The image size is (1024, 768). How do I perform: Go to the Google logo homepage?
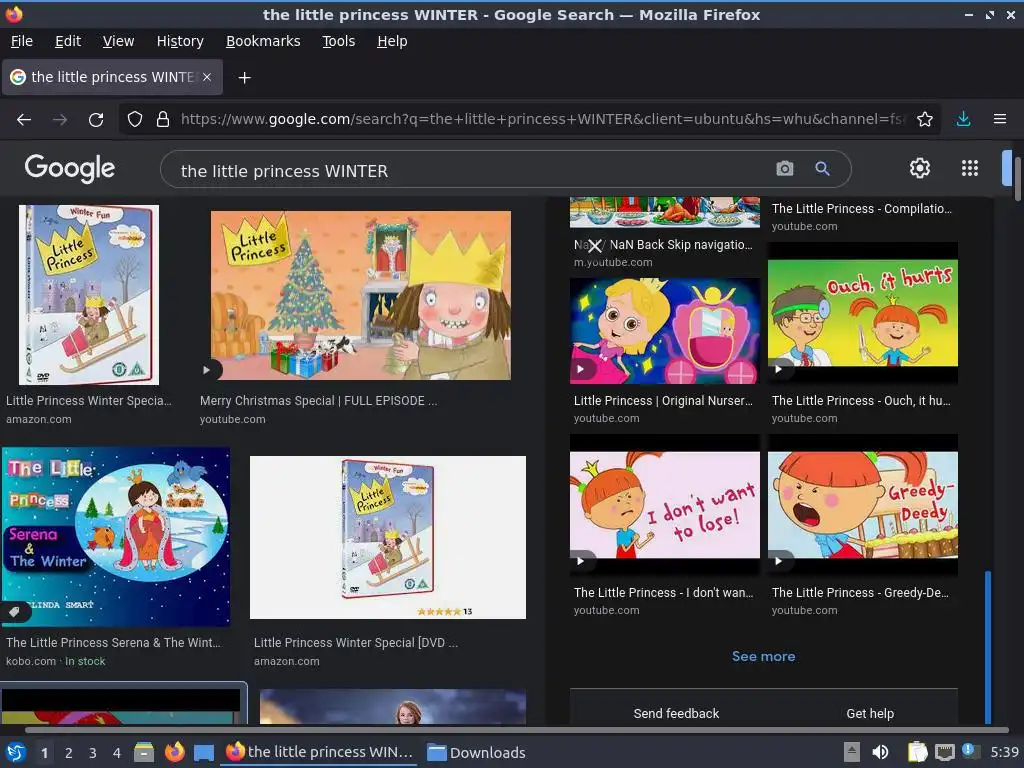(x=70, y=168)
